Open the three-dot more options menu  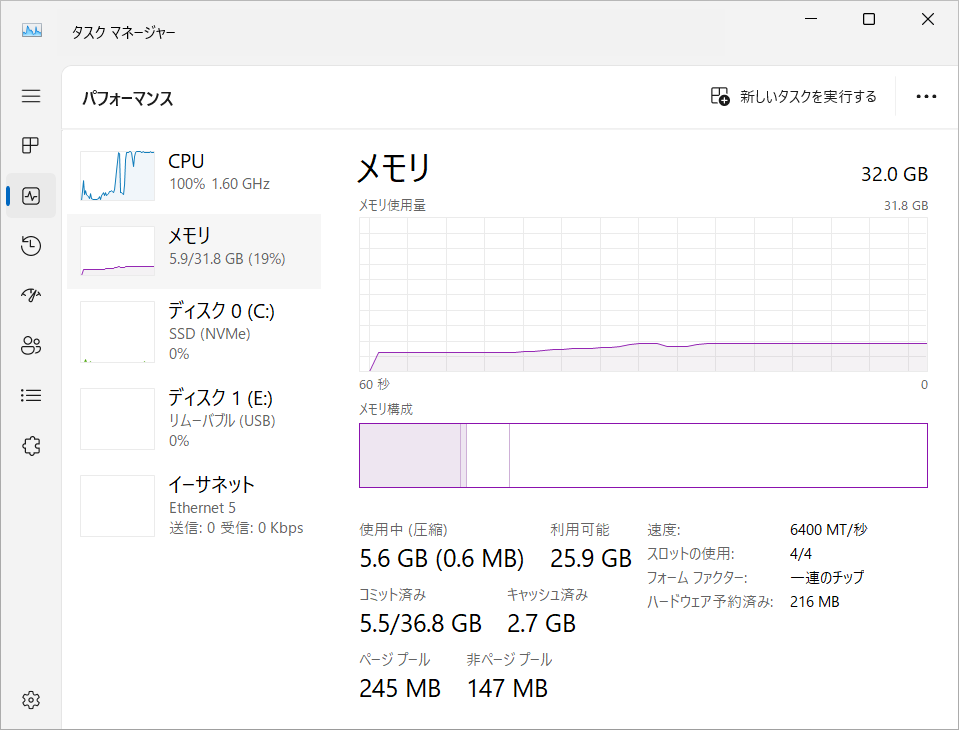[926, 97]
